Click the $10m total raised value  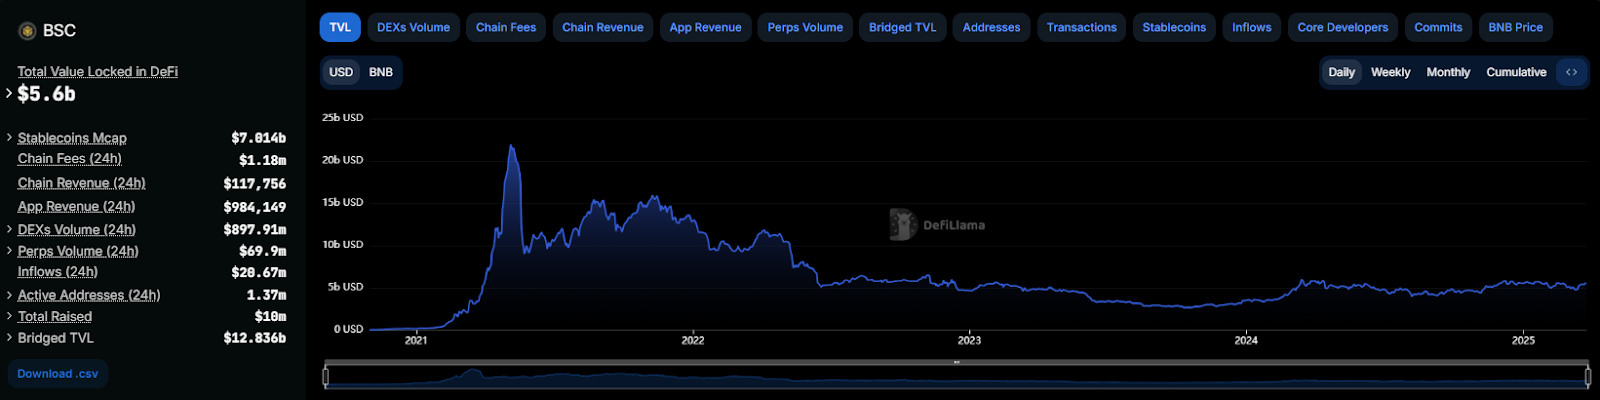coord(270,316)
